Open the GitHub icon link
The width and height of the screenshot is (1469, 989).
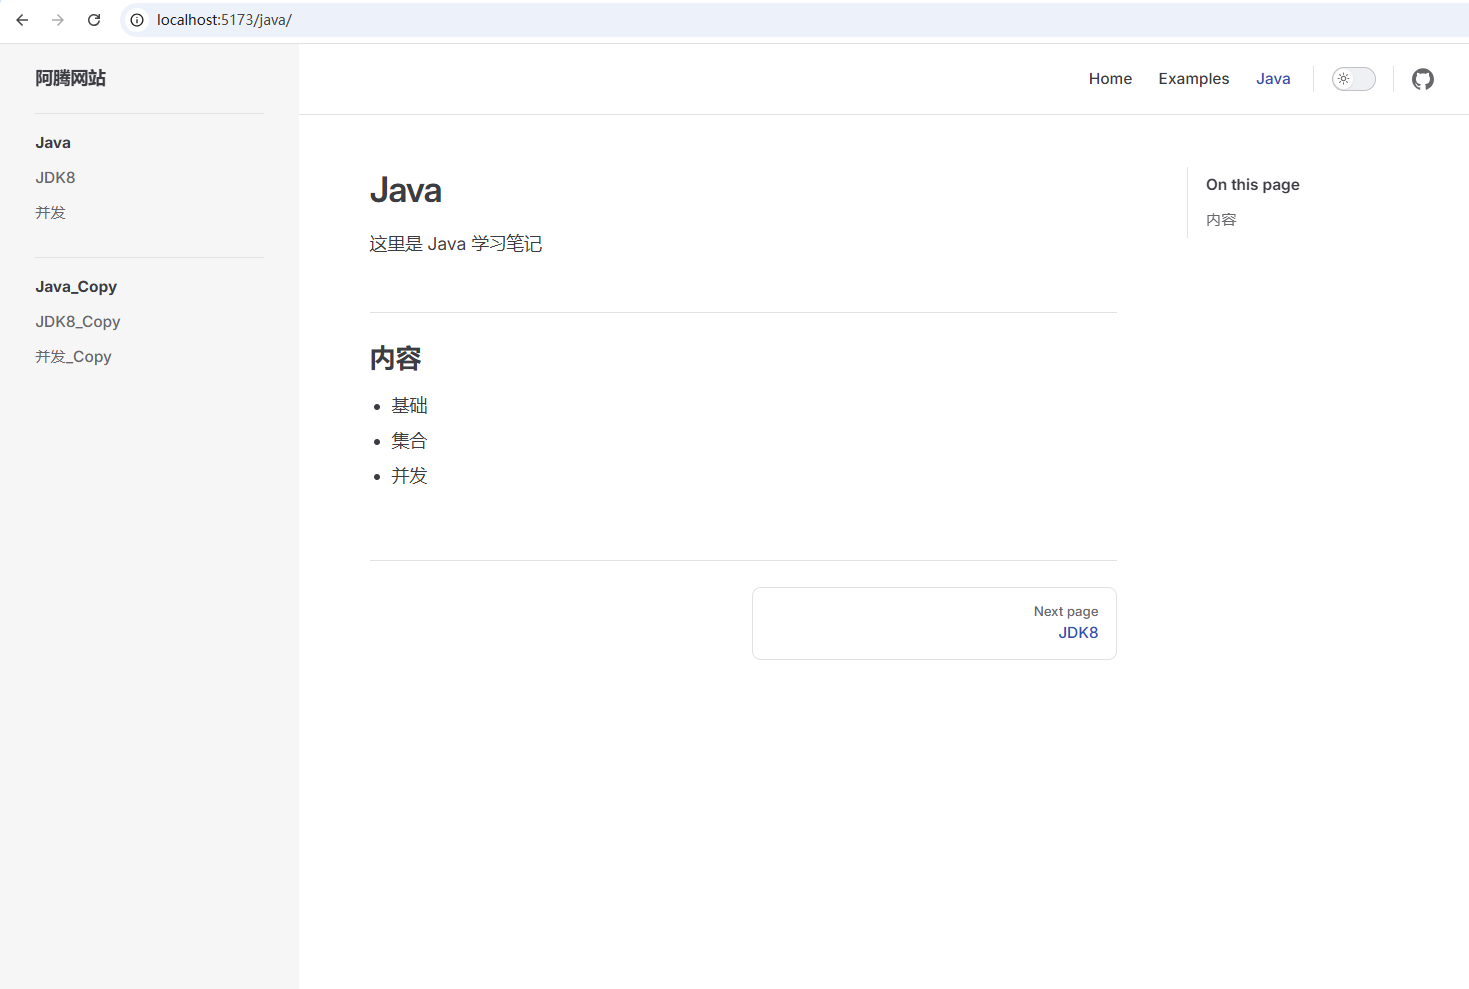[x=1422, y=79]
